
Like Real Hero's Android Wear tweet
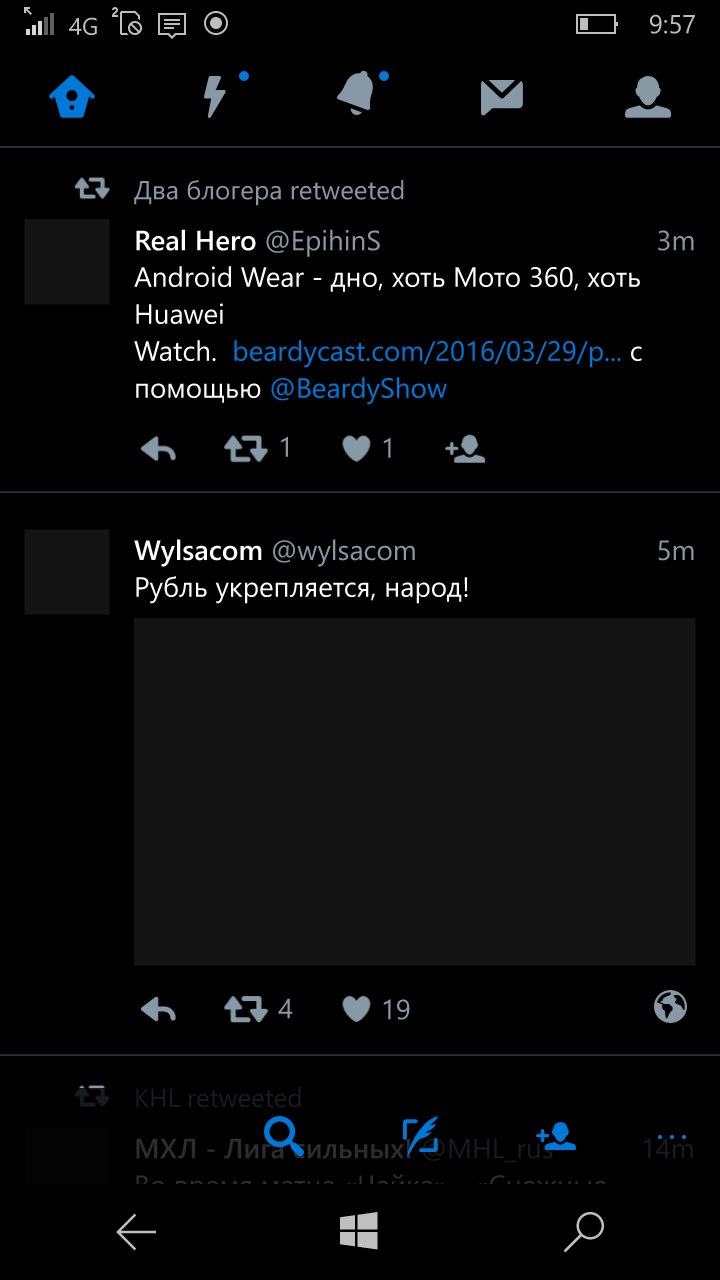(356, 449)
